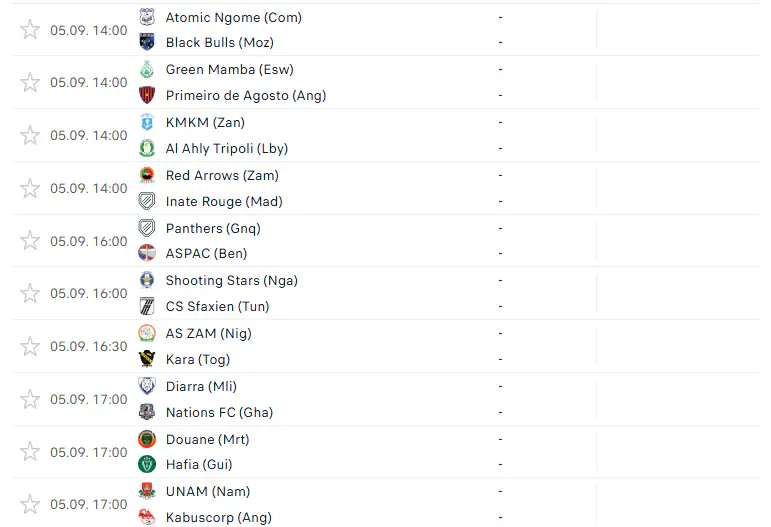Image resolution: width=771 pixels, height=527 pixels.
Task: Click the CS Sfaxien striped logo
Action: click(147, 306)
